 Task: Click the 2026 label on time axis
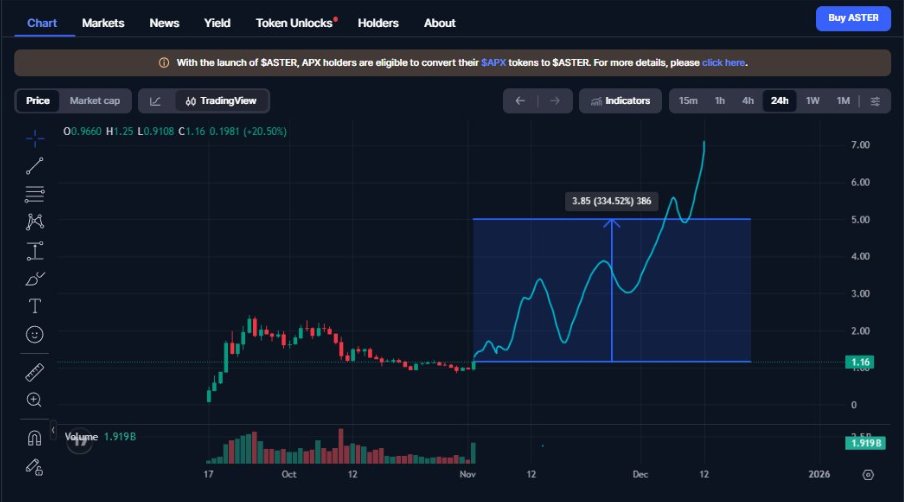(x=819, y=474)
